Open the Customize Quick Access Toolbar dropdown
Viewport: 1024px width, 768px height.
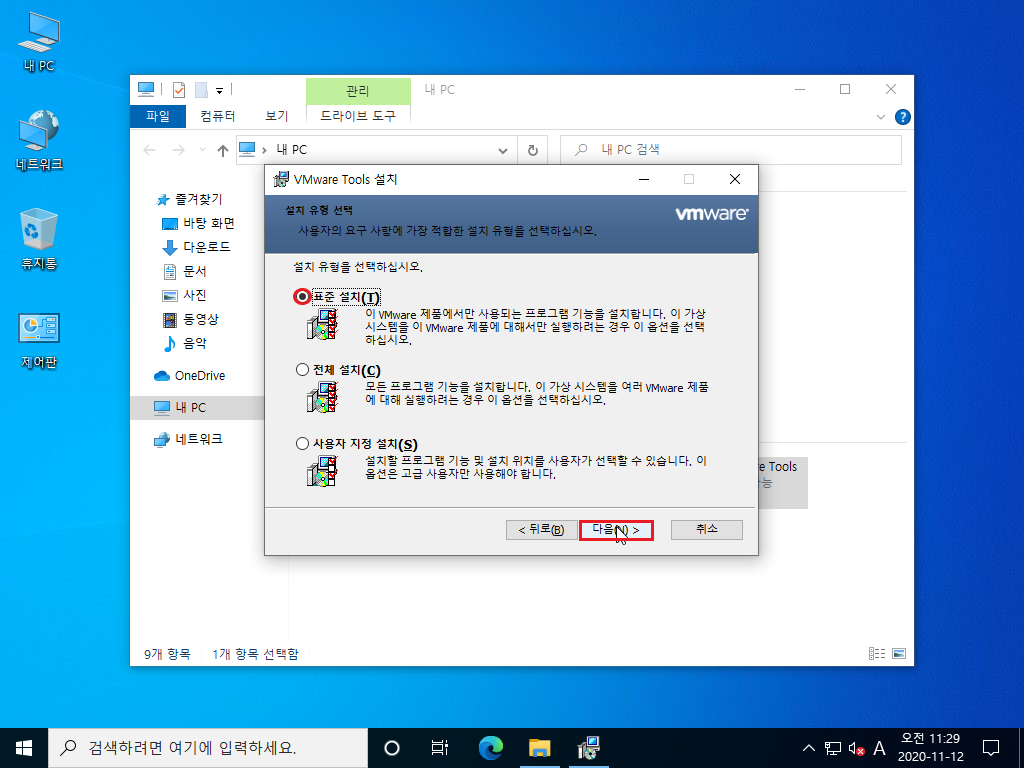click(x=219, y=91)
